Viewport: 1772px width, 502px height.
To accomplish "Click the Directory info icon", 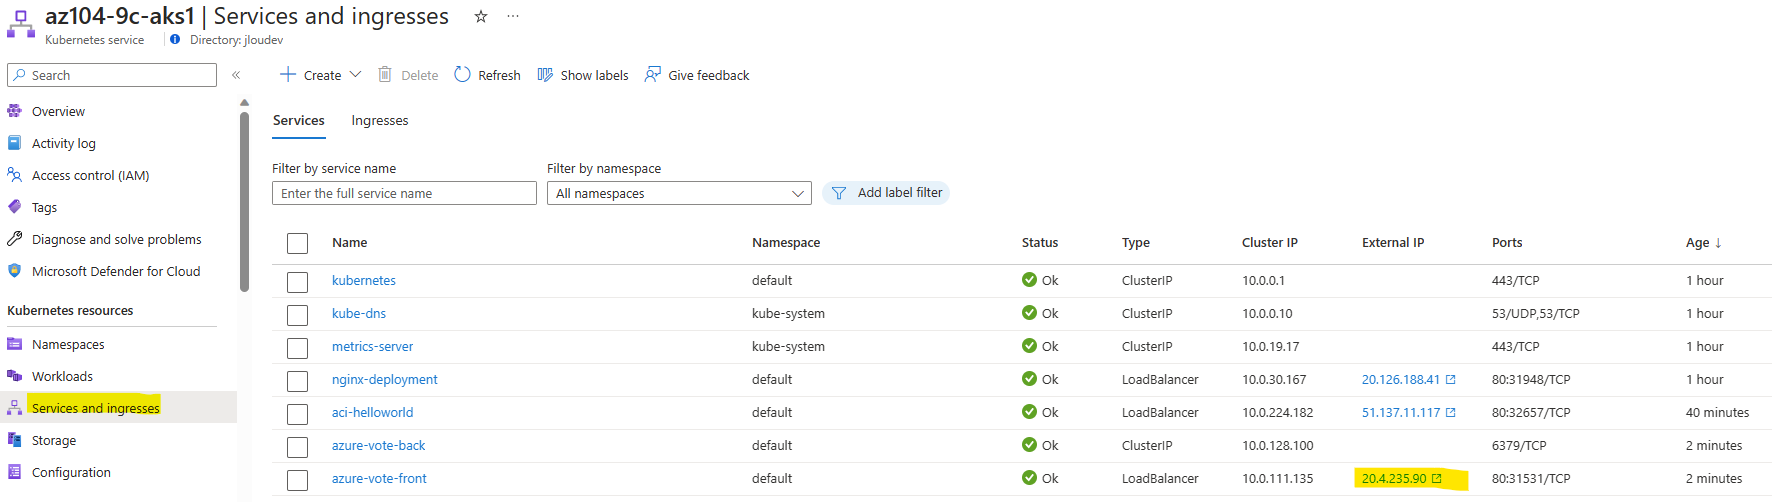I will pyautogui.click(x=175, y=40).
